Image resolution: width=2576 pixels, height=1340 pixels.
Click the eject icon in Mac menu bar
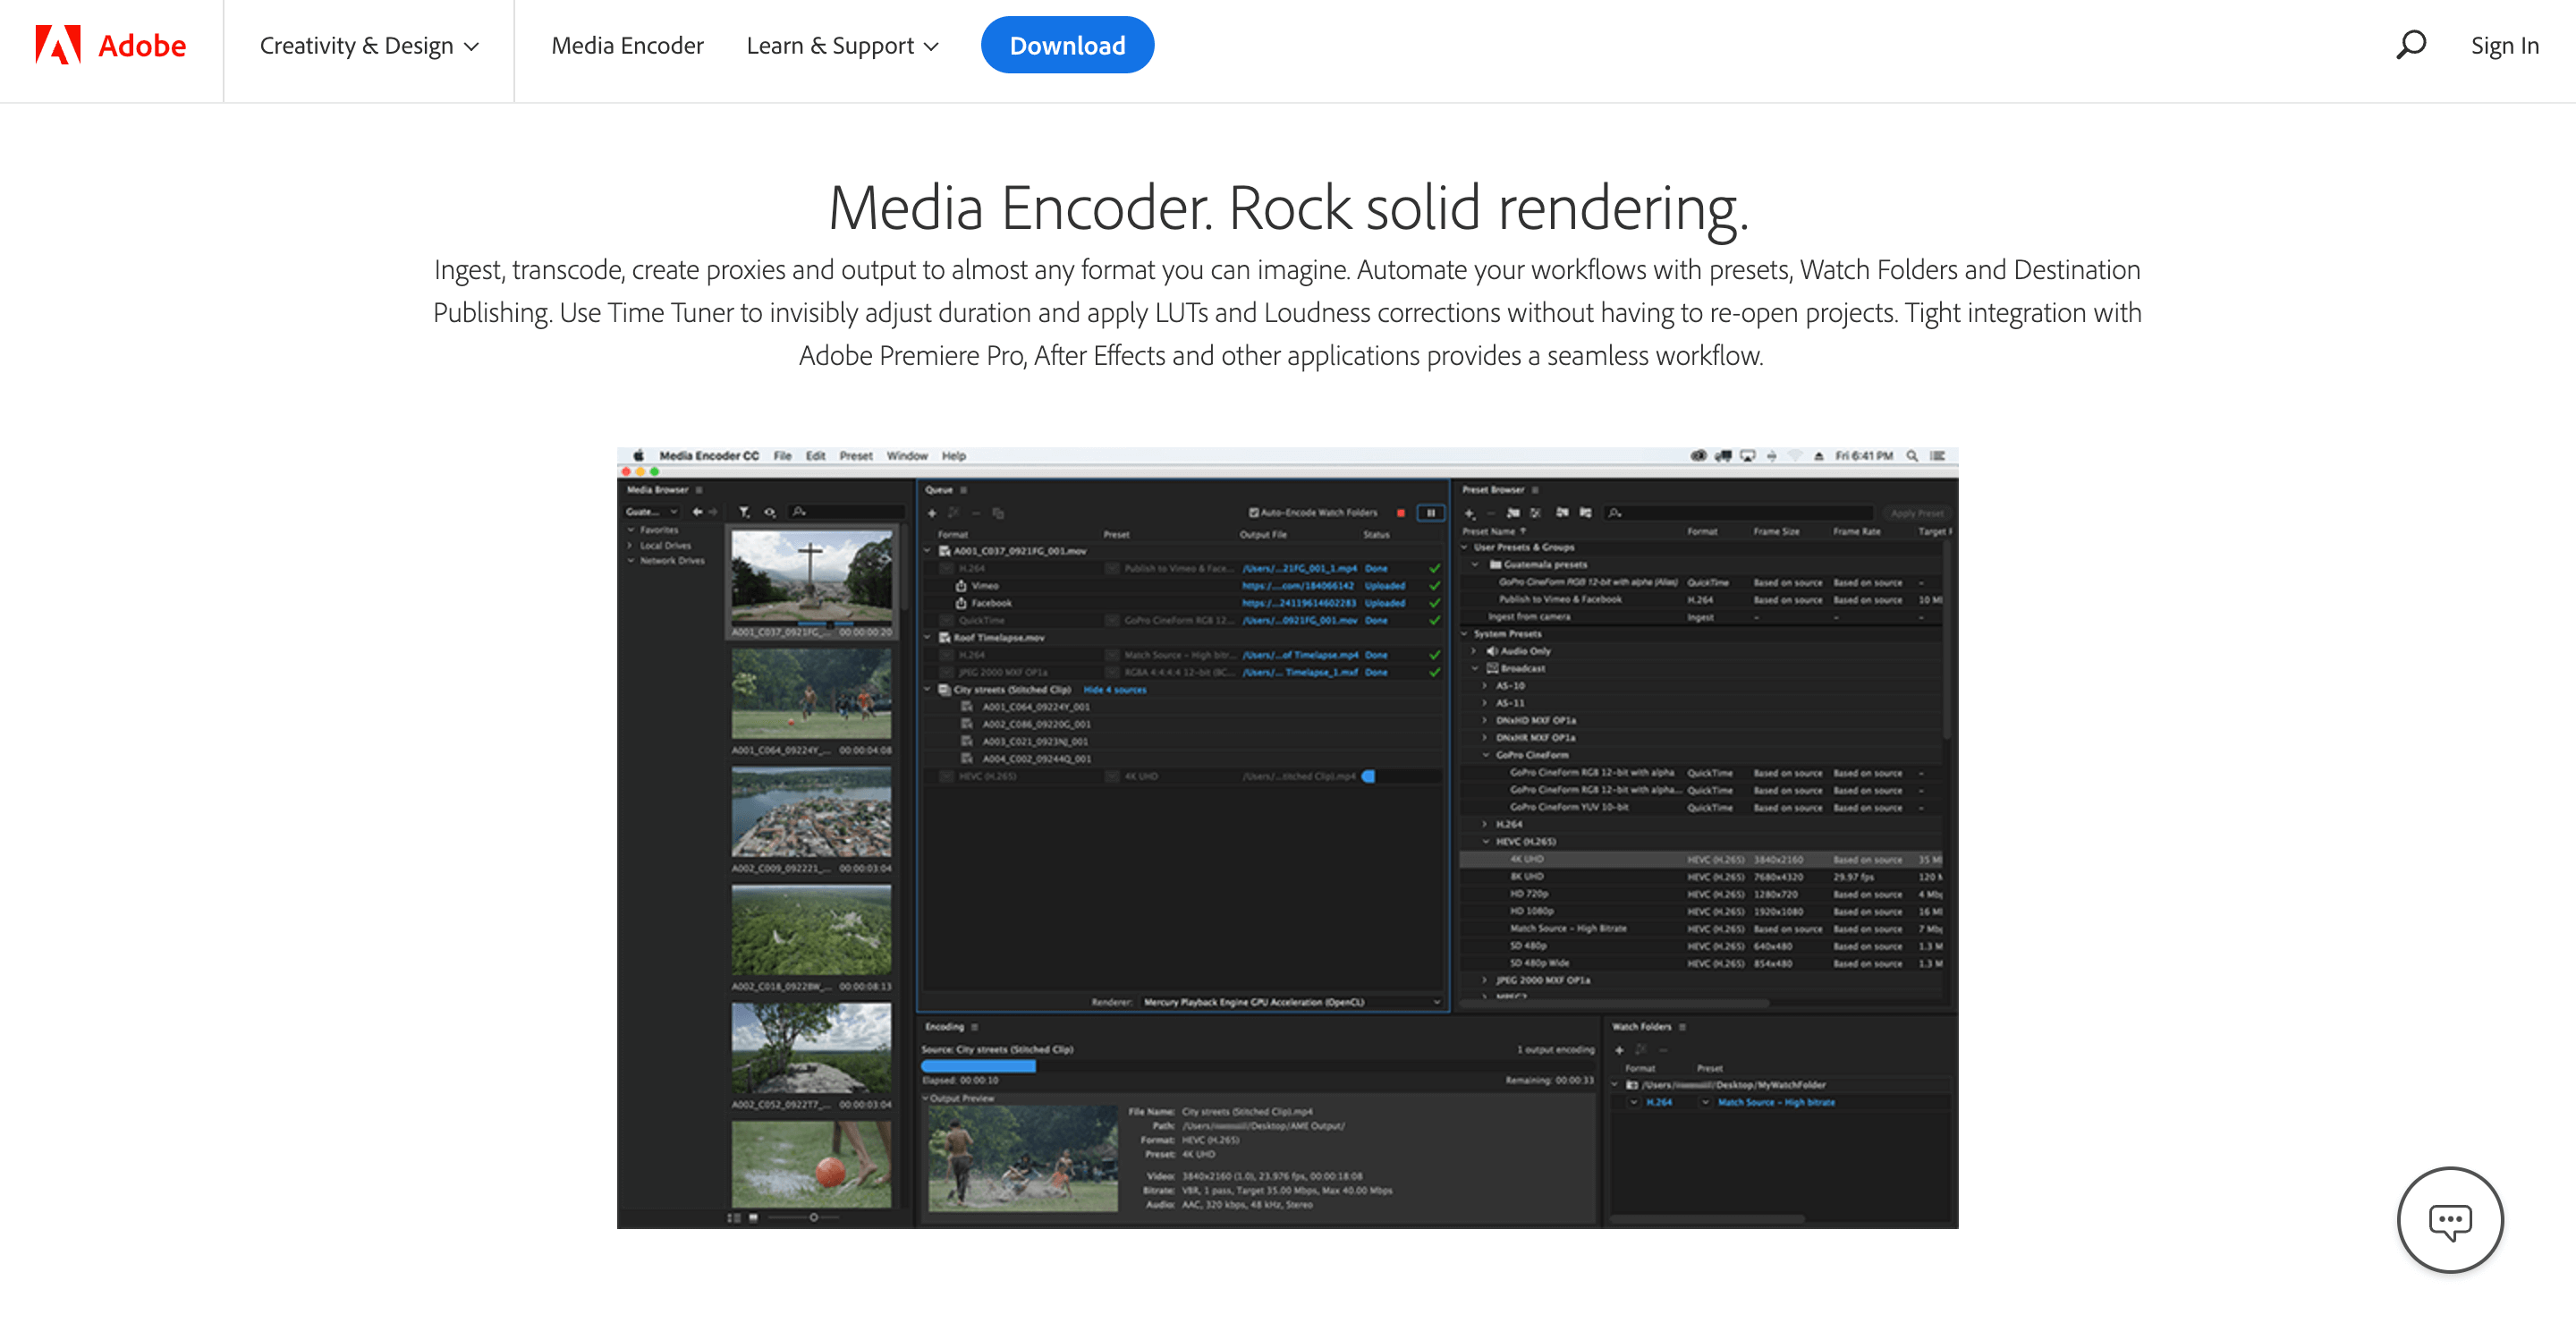[1819, 456]
